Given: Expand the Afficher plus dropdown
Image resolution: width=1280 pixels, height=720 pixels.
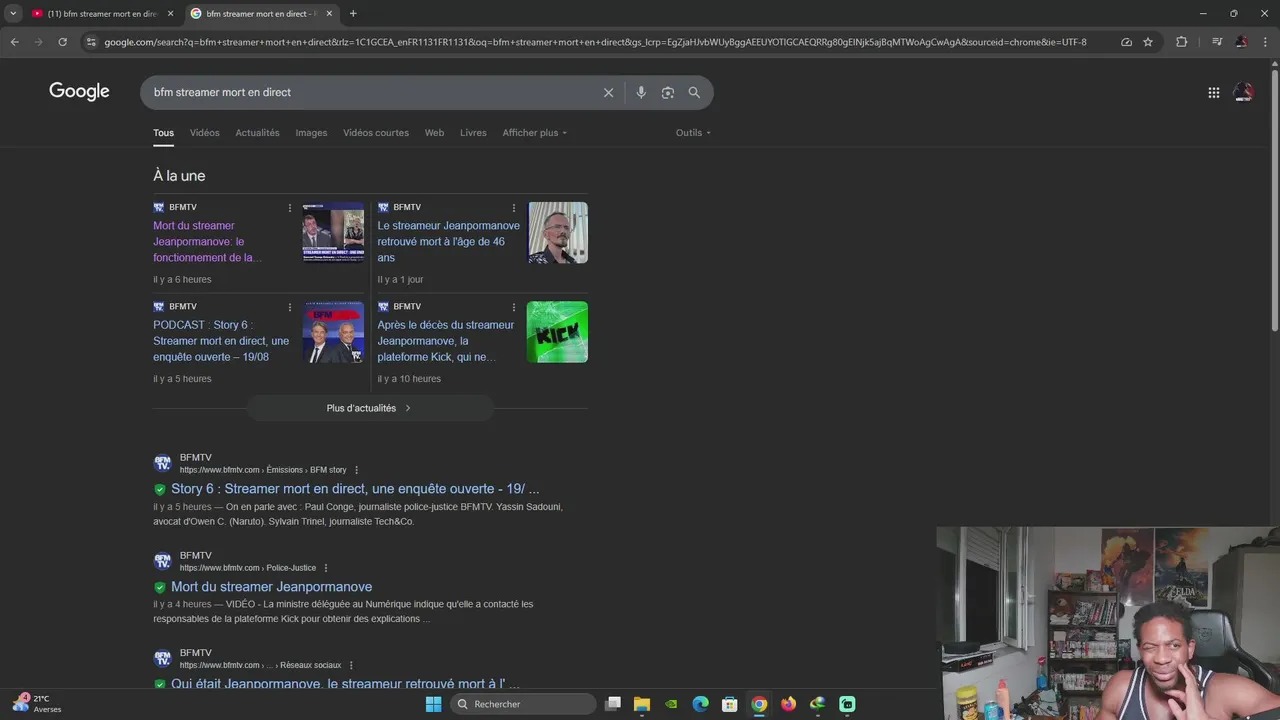Looking at the screenshot, I should (534, 133).
